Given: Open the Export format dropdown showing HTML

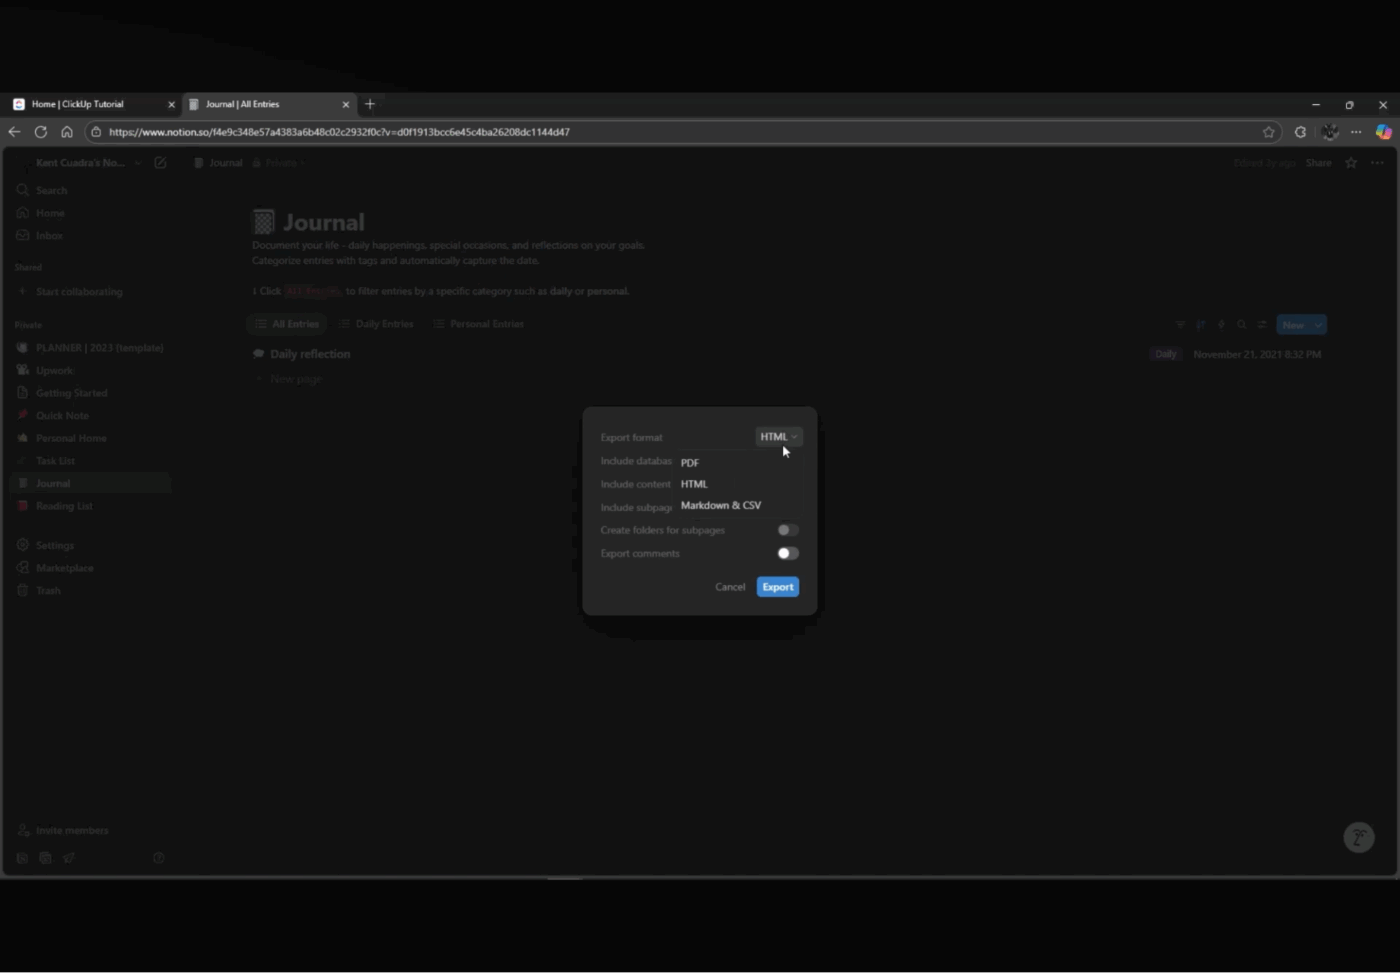Looking at the screenshot, I should [778, 436].
